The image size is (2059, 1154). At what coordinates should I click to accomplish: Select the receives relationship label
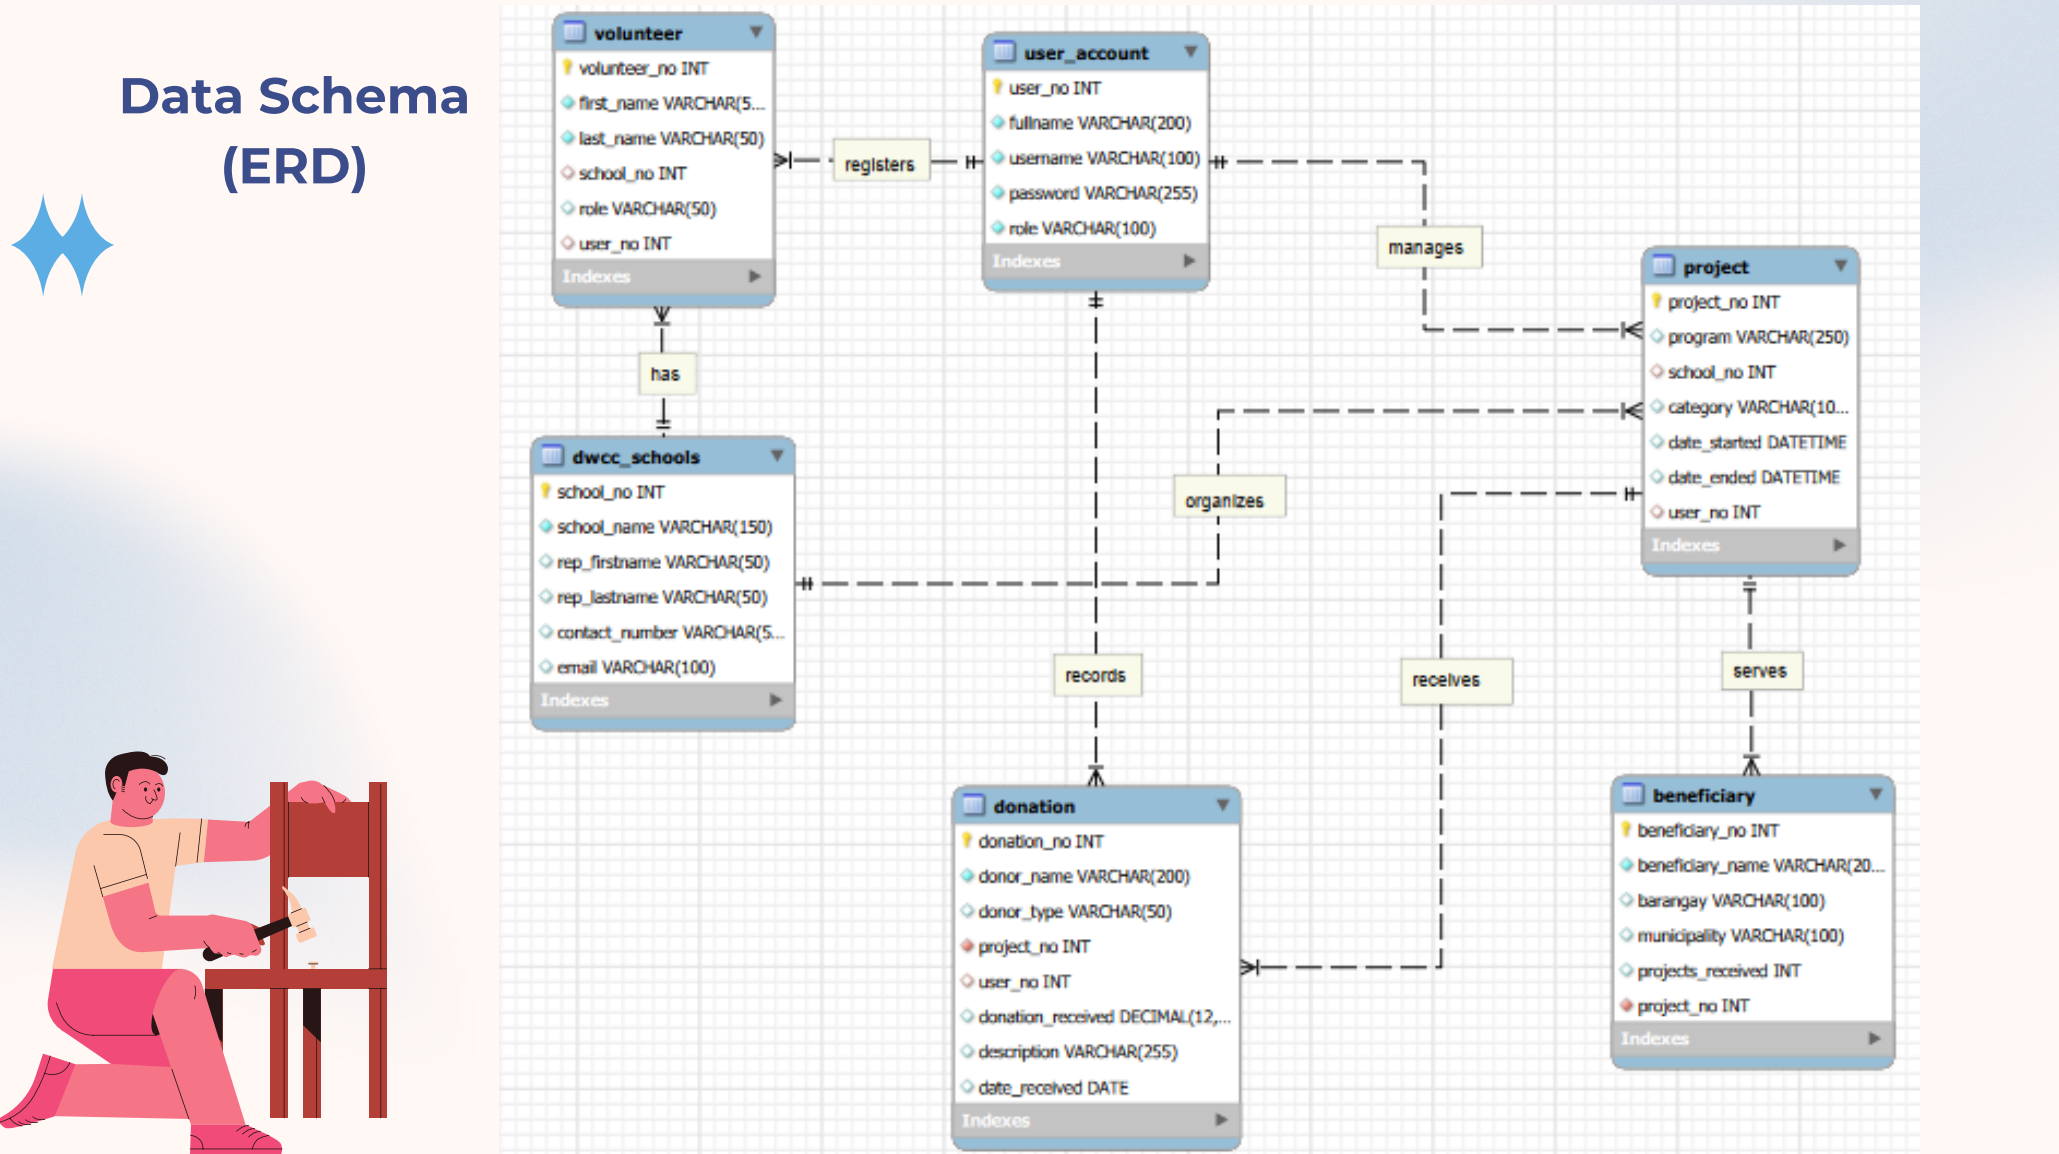[x=1455, y=680]
